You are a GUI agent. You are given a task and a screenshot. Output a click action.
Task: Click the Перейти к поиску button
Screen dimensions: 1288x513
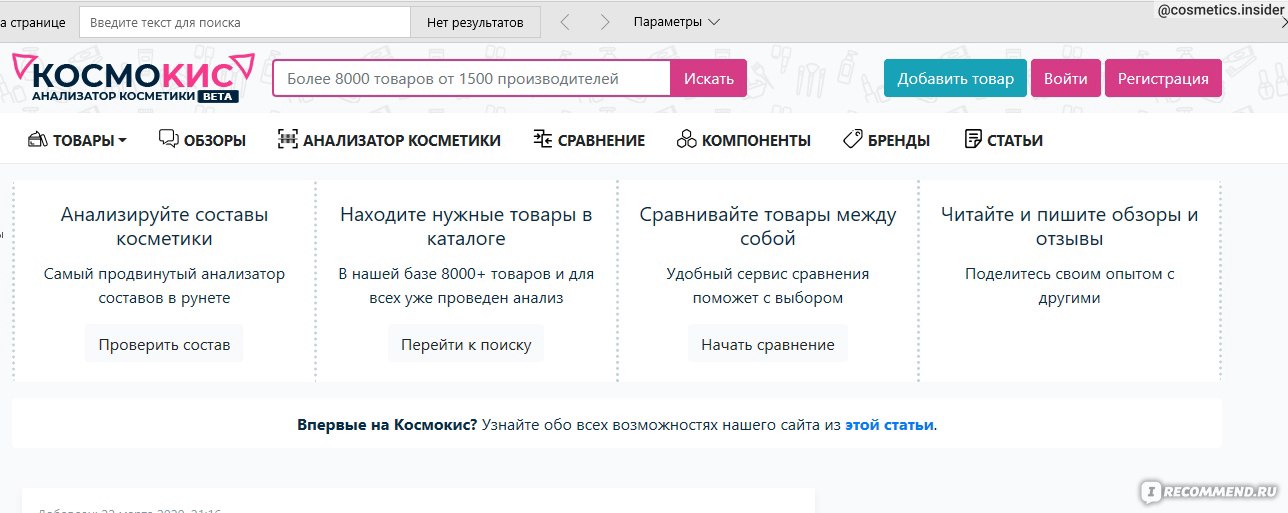(x=466, y=344)
